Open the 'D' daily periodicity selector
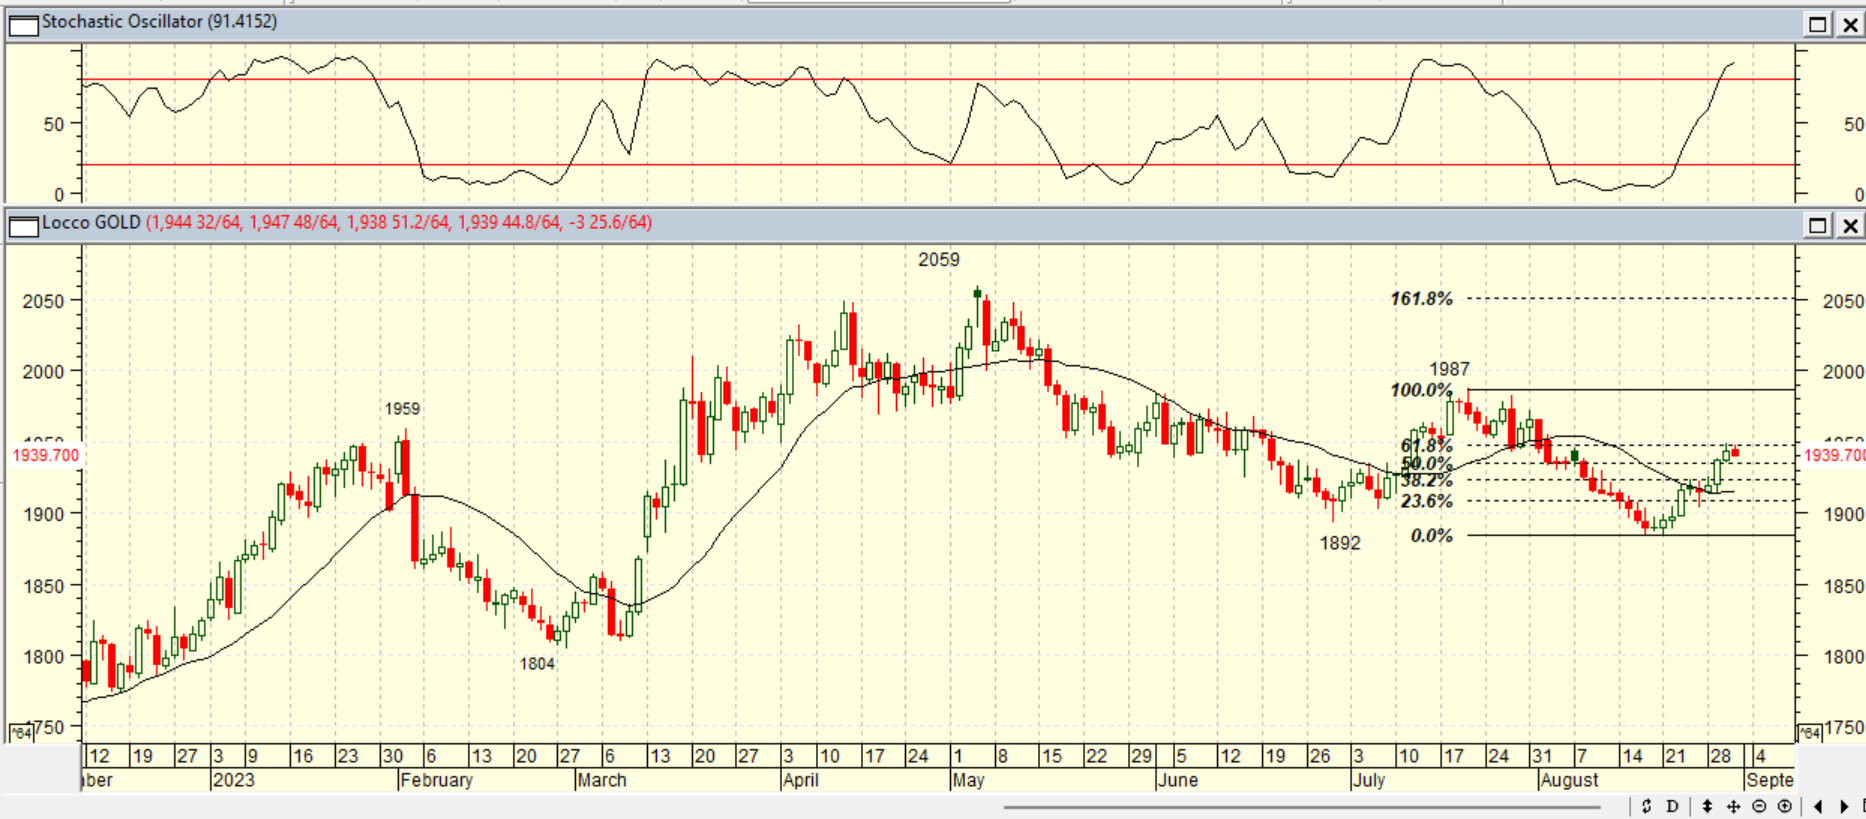The width and height of the screenshot is (1866, 819). point(1672,806)
